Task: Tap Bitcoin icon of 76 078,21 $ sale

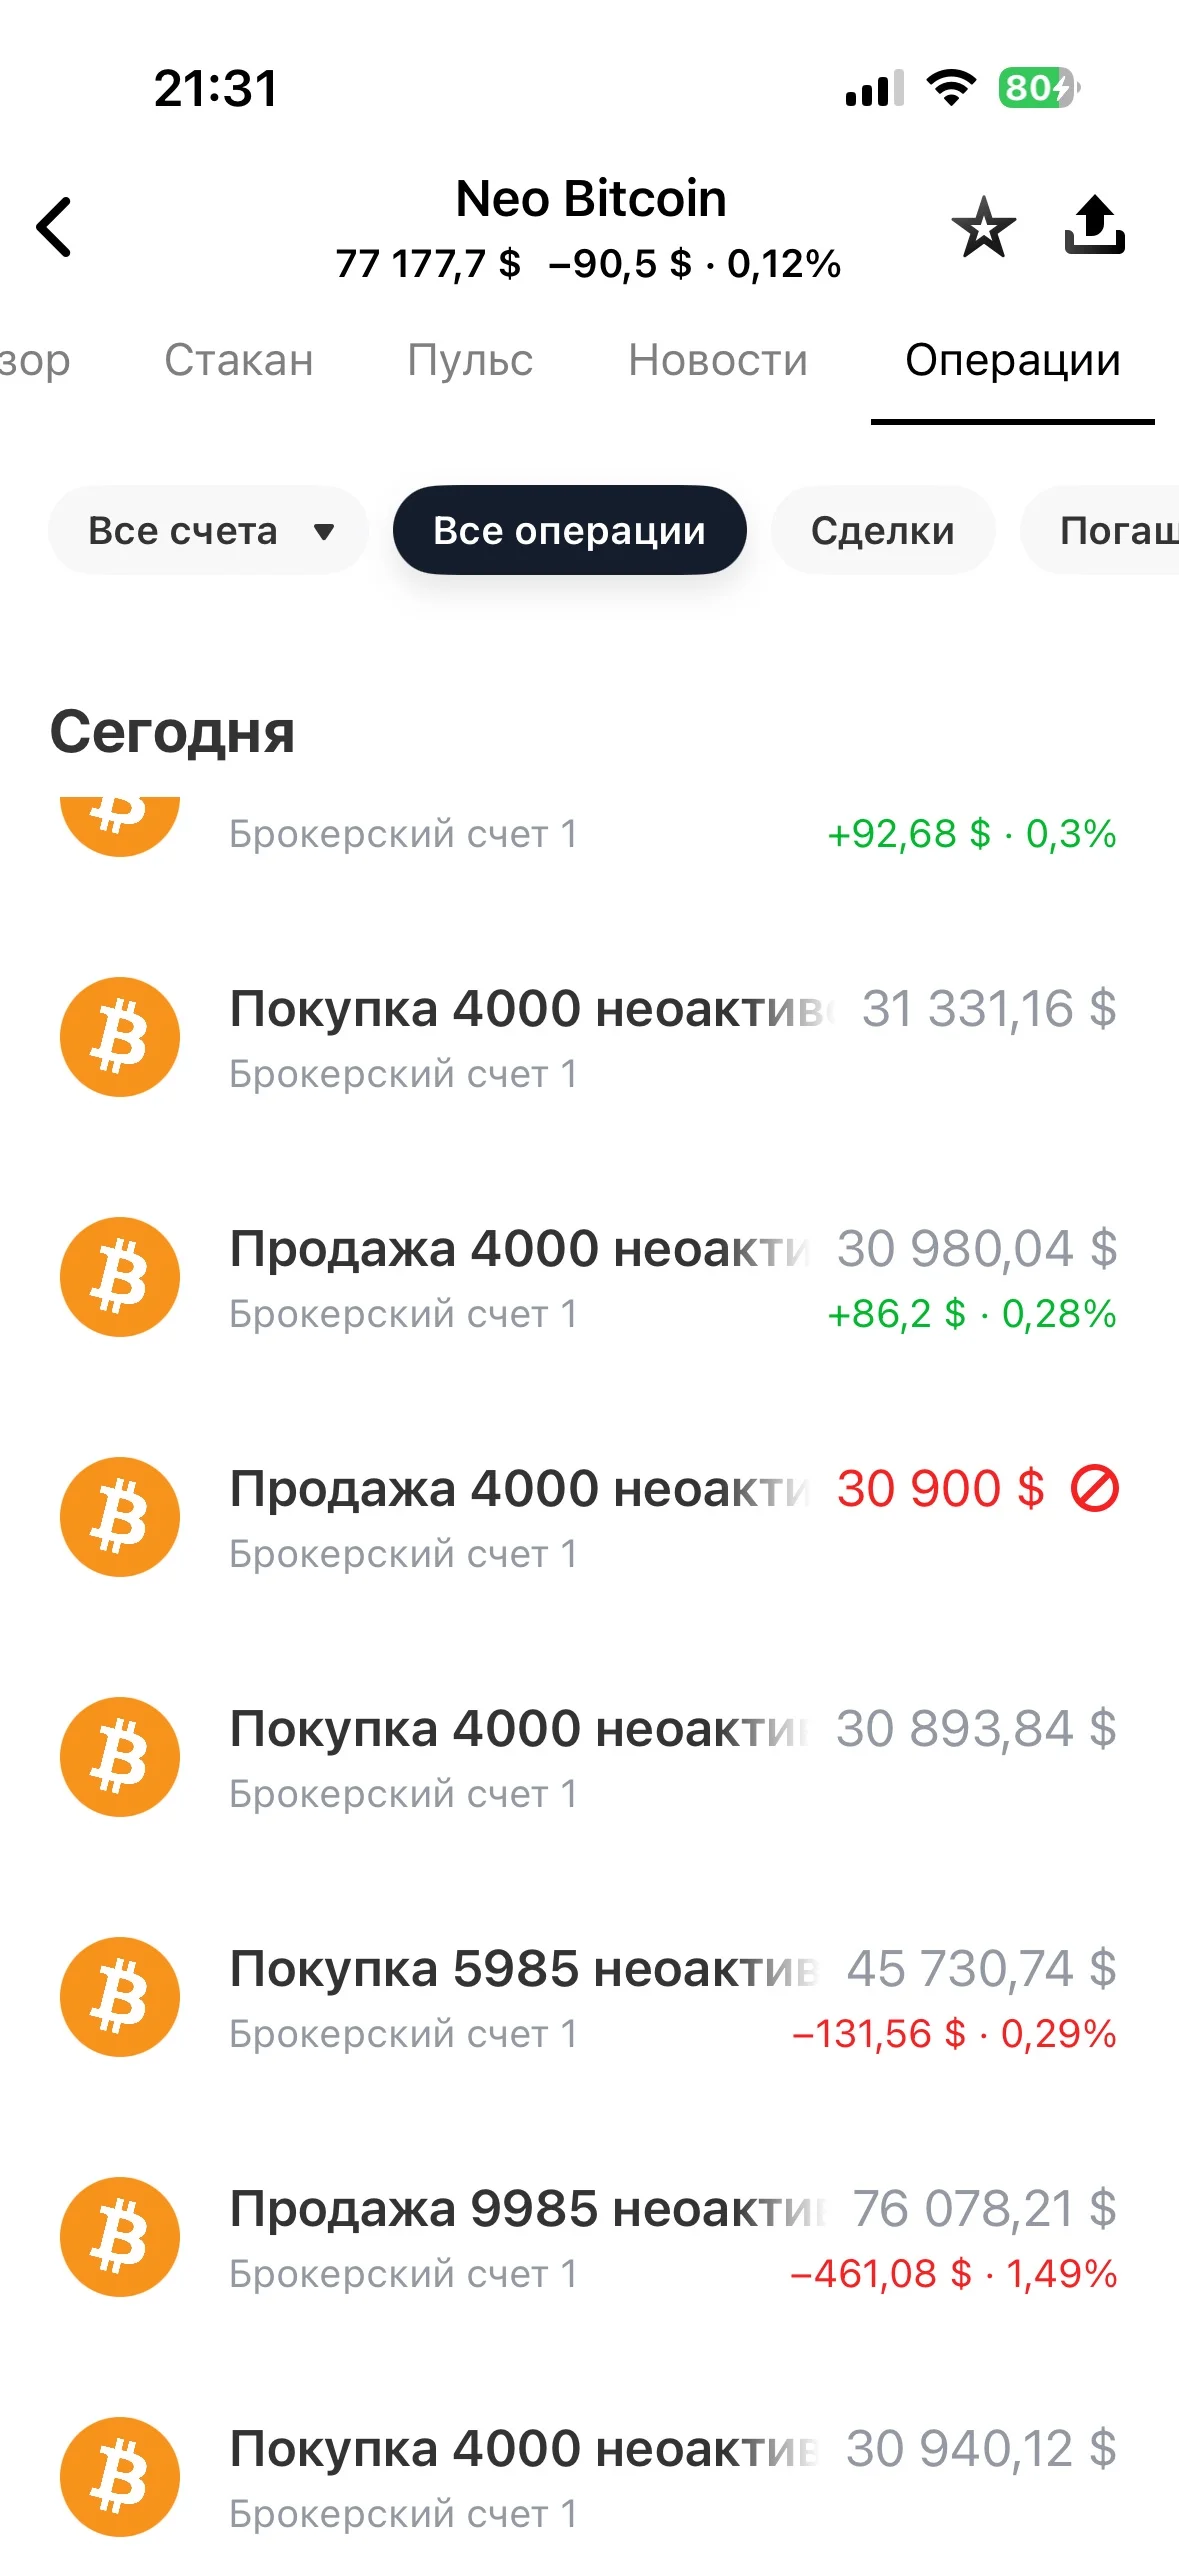Action: [120, 2237]
